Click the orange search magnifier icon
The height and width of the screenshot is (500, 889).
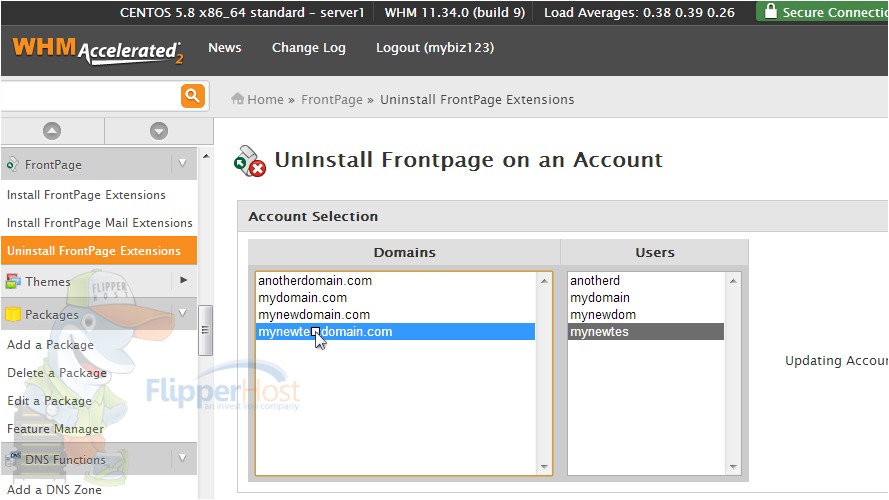click(x=193, y=96)
